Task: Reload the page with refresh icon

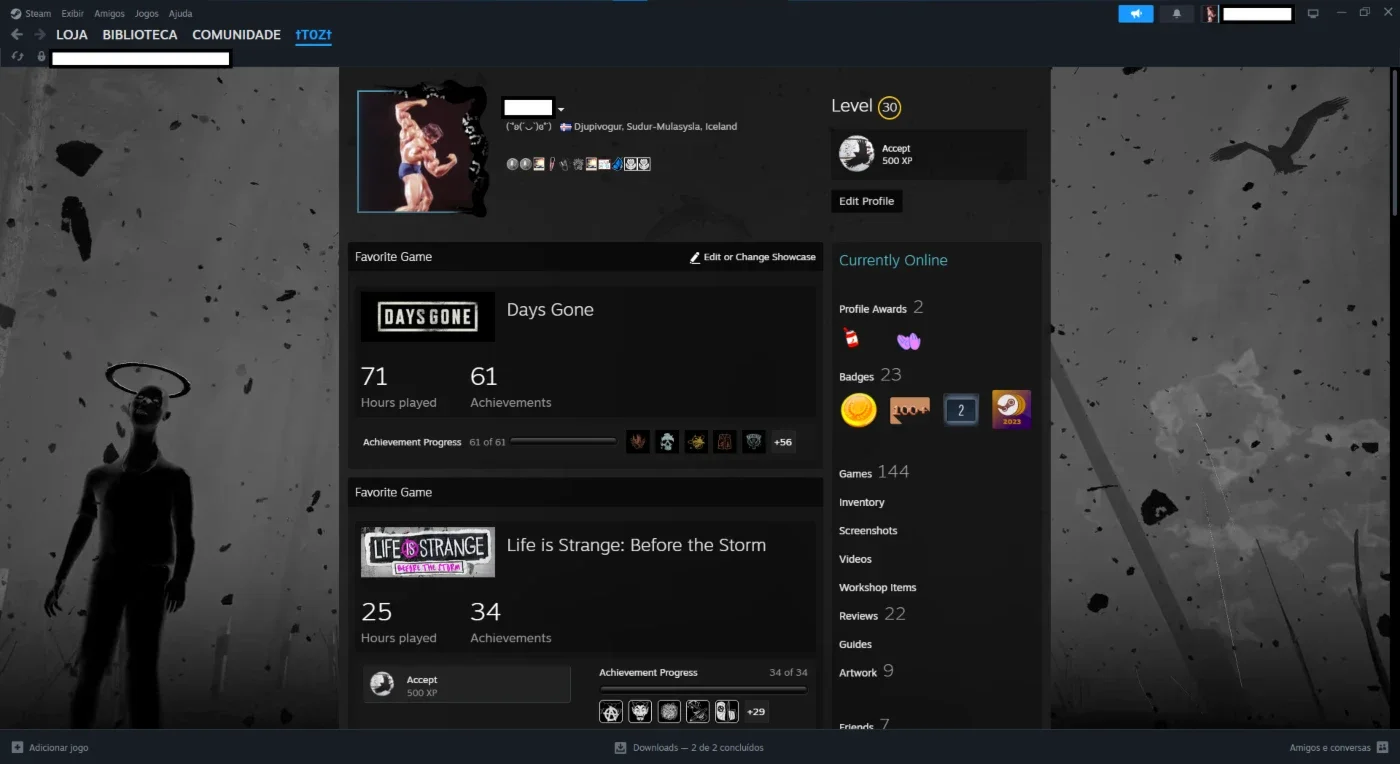Action: coord(17,57)
